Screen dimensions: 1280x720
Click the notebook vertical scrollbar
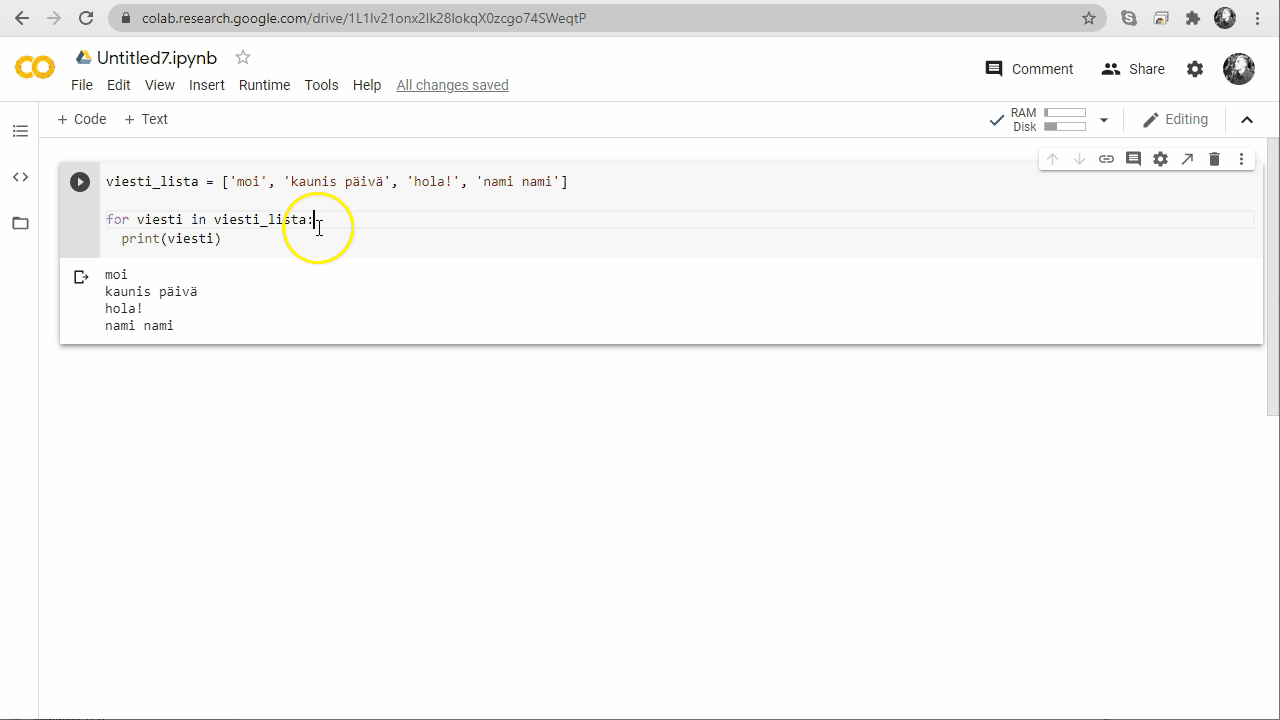1273,277
